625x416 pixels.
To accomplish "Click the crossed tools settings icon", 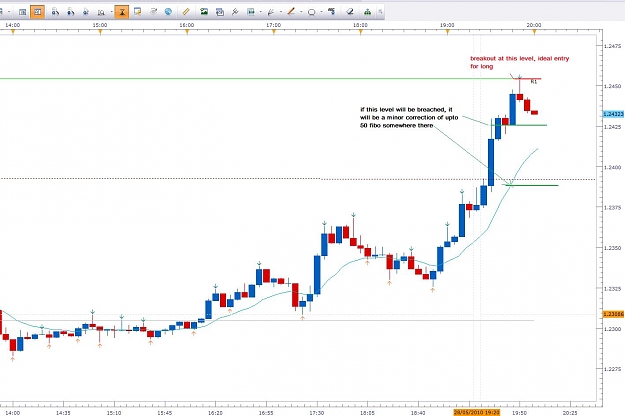I will [x=235, y=12].
